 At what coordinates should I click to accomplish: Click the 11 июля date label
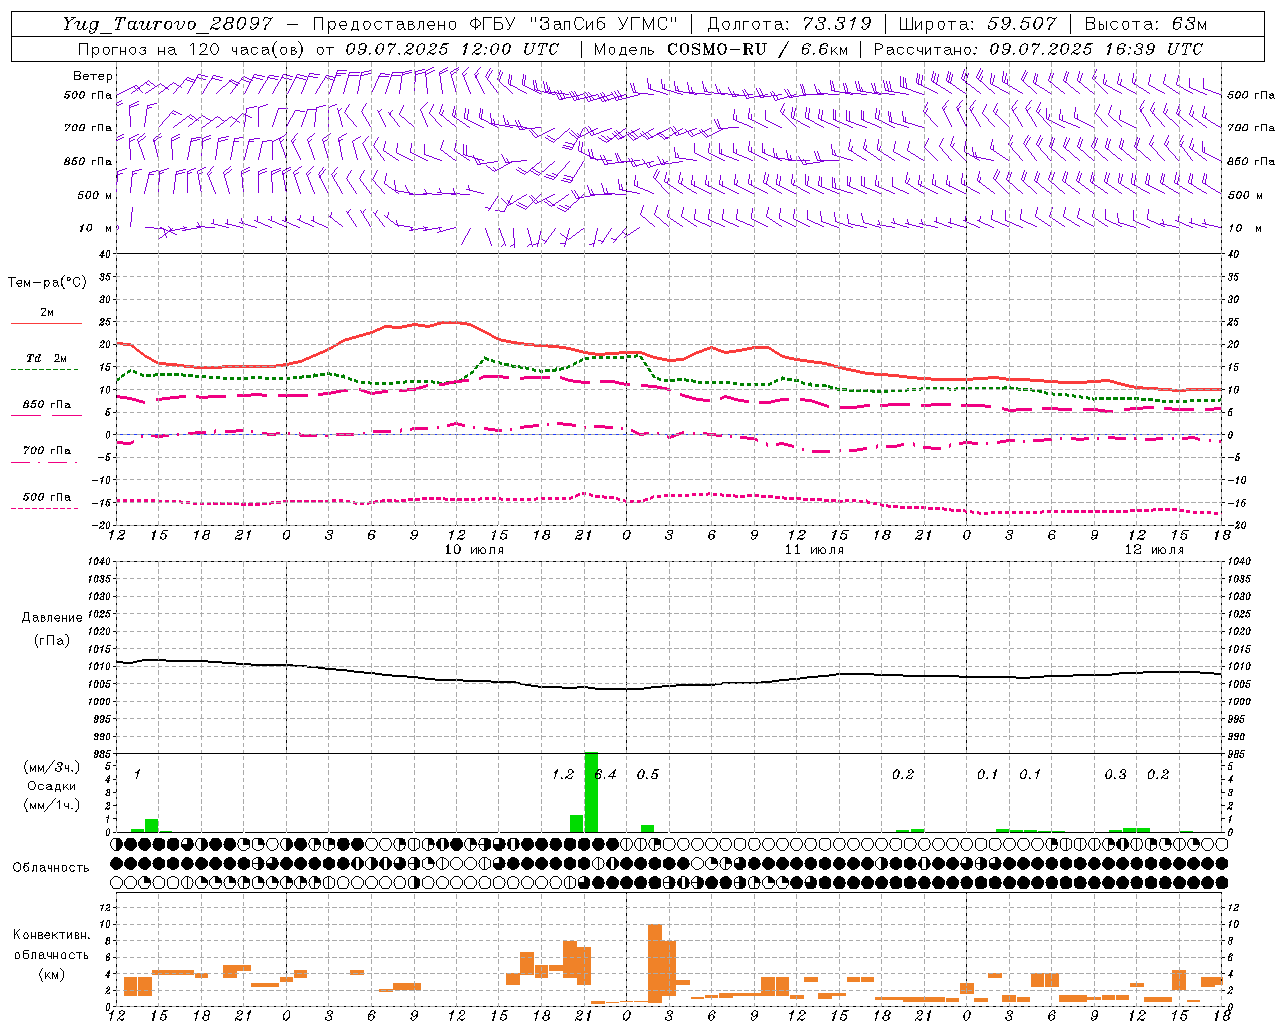click(814, 550)
